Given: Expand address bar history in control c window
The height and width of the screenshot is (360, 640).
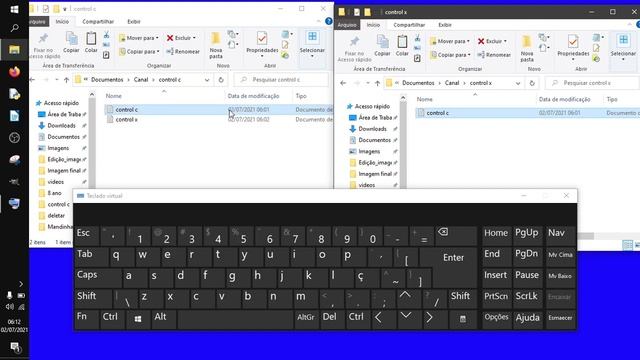Looking at the screenshot, I should 207,80.
